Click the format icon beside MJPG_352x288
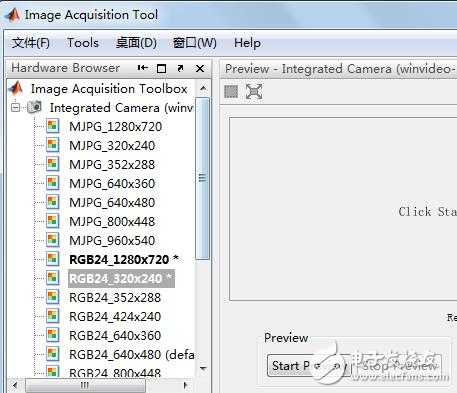 coord(53,164)
